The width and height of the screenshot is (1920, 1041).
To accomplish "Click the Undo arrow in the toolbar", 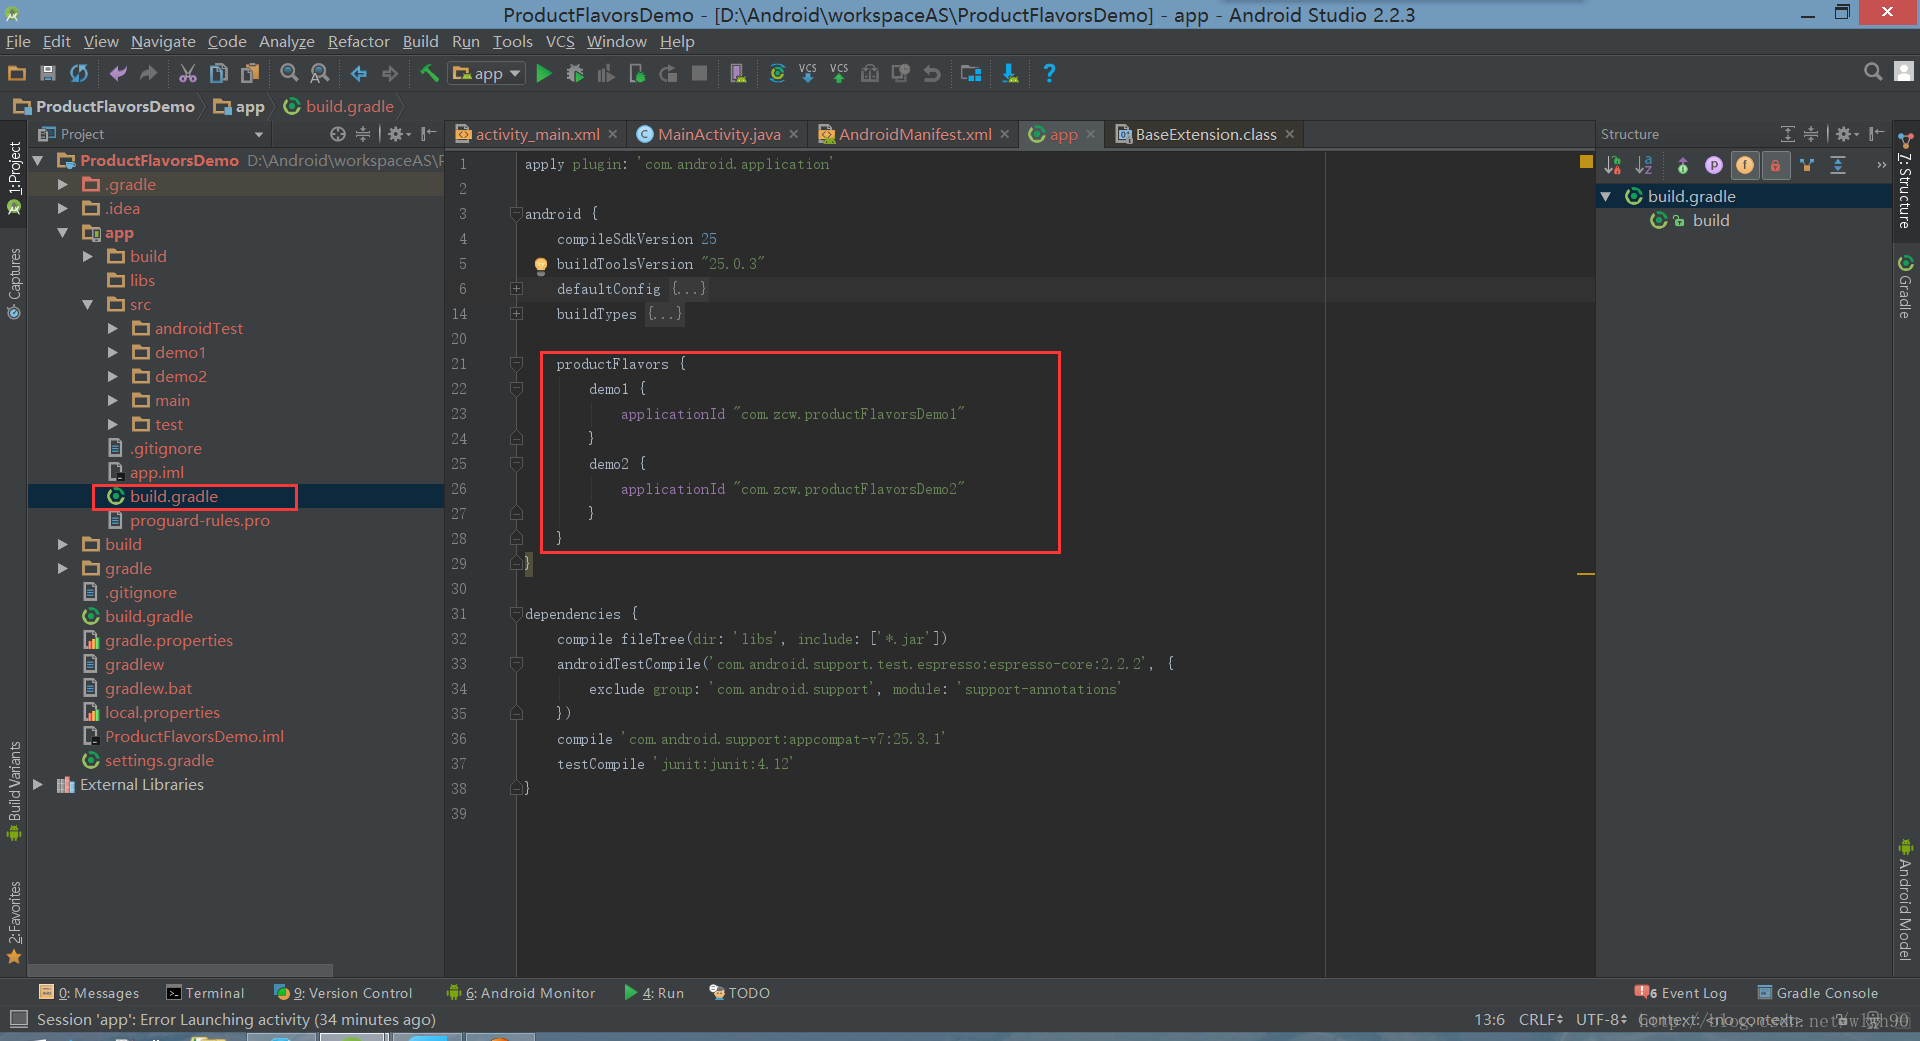I will click(118, 73).
